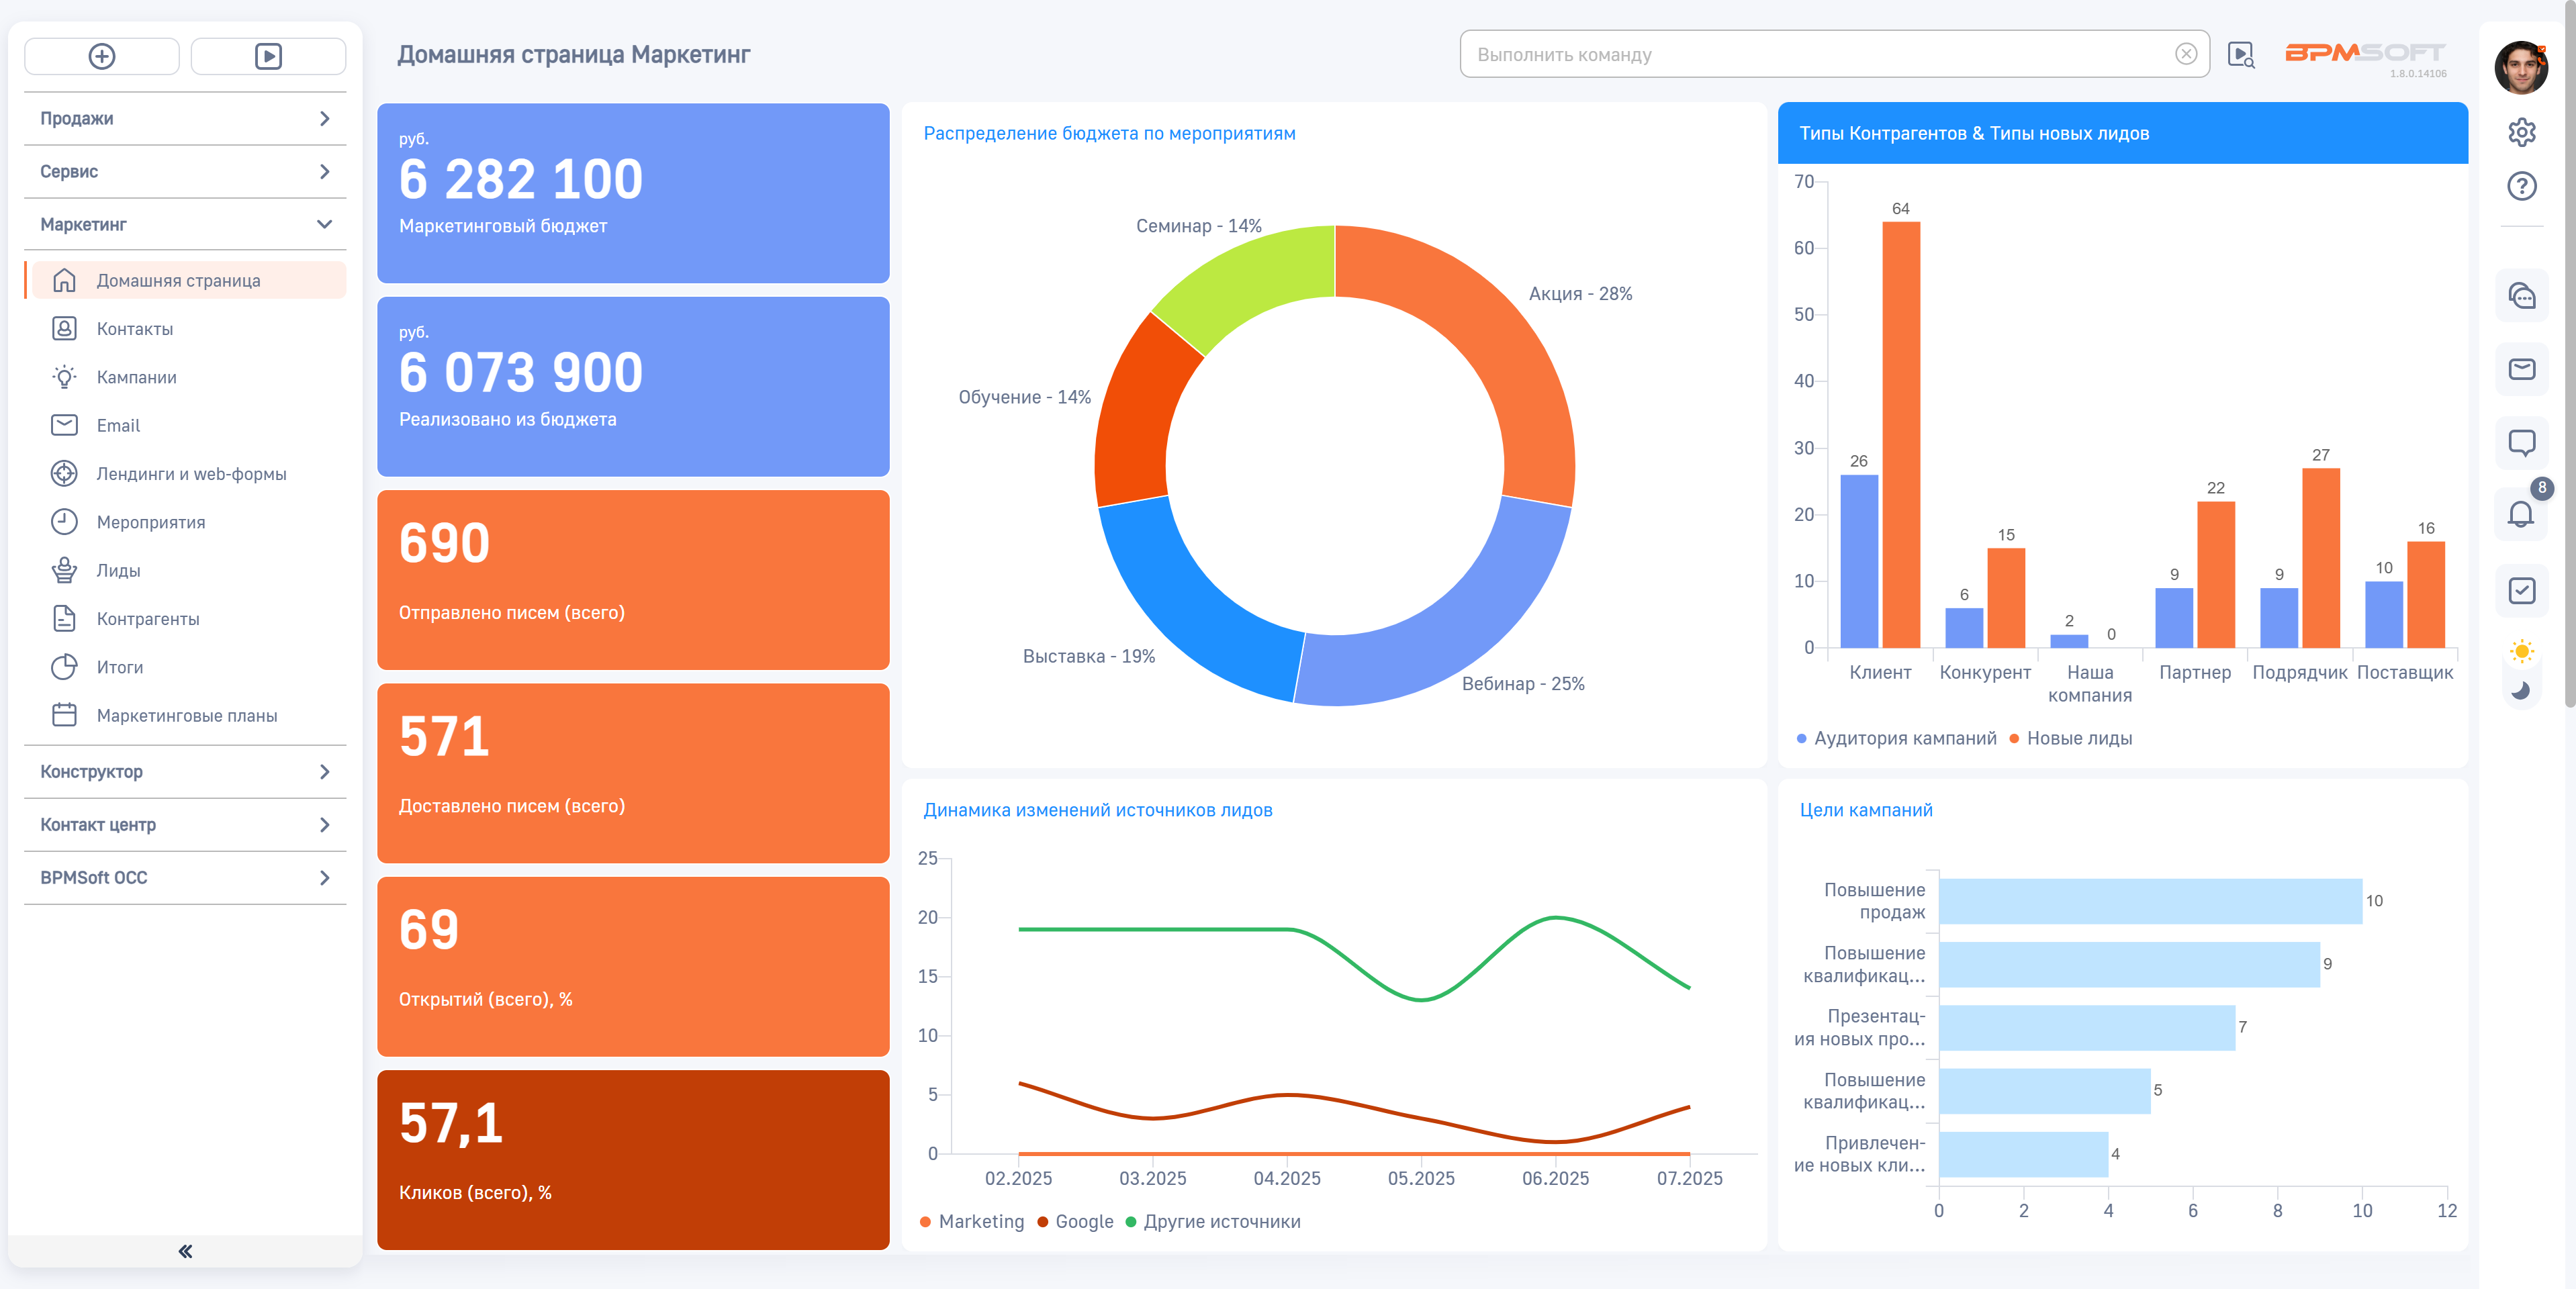Open the settings gear icon
Screen dimensions: 2576x1289
click(x=2521, y=132)
